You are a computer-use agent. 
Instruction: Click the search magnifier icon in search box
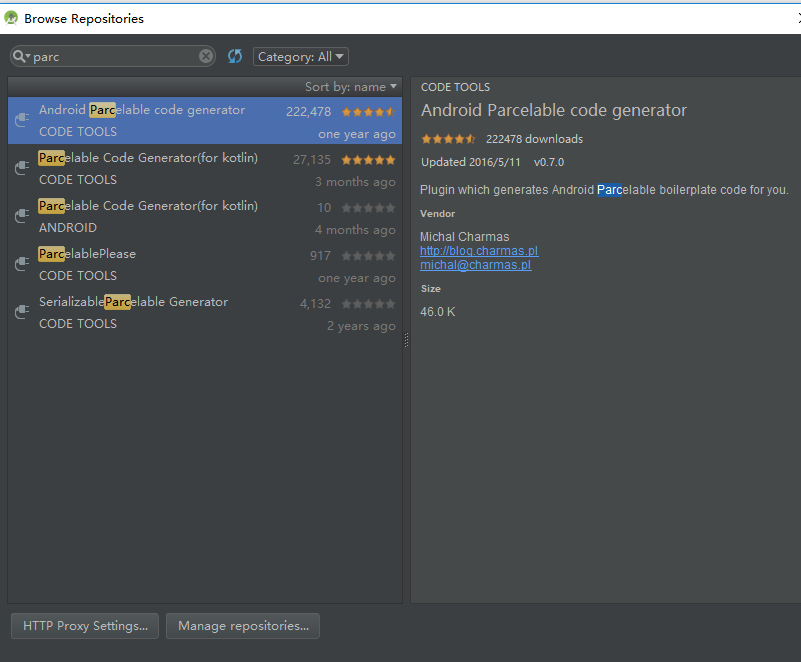pyautogui.click(x=18, y=56)
